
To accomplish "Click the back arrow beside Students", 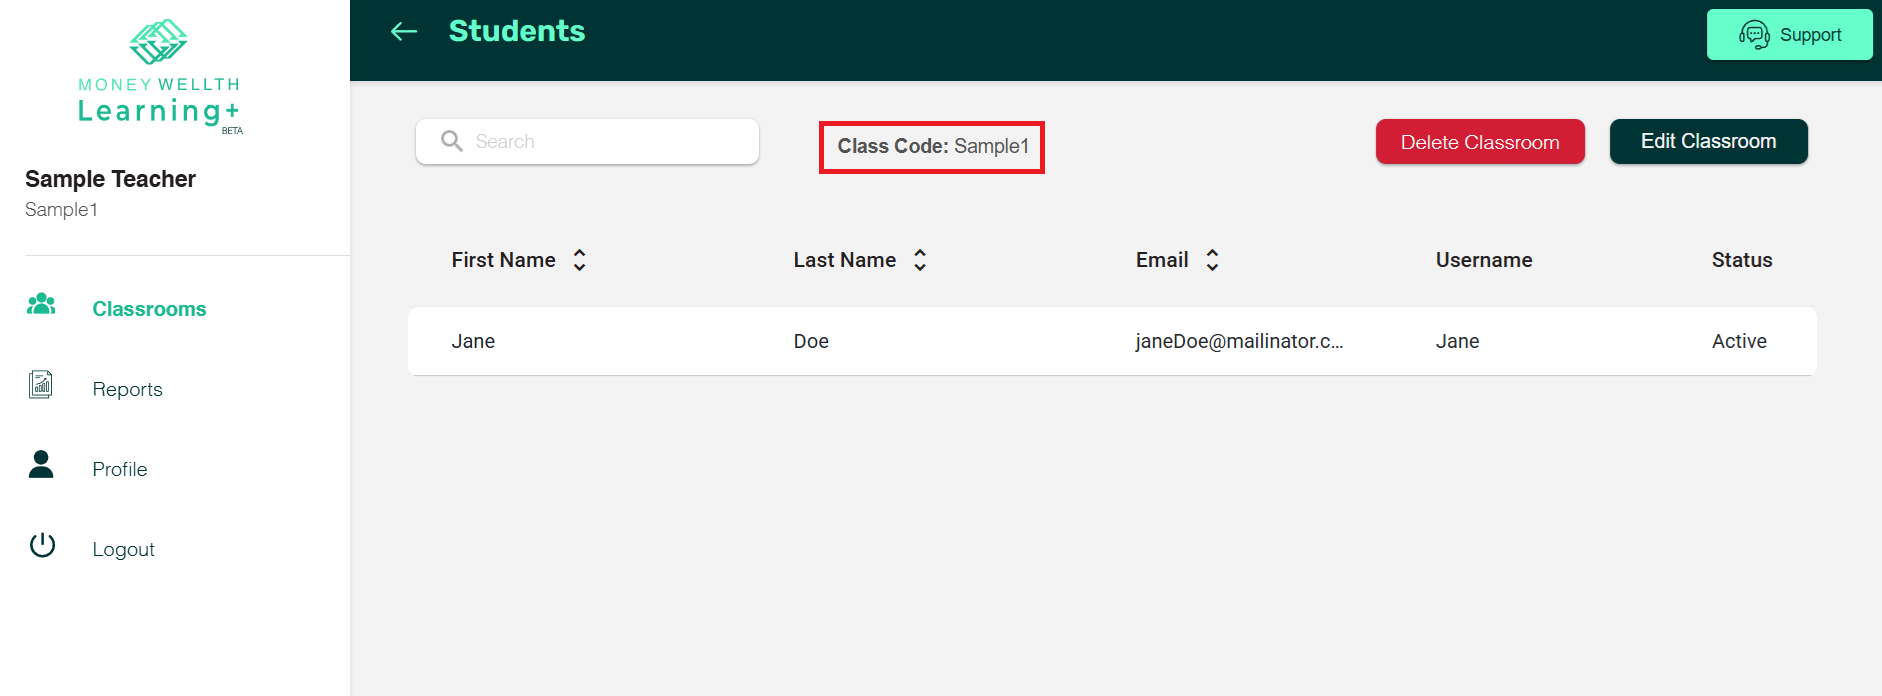I will click(404, 32).
